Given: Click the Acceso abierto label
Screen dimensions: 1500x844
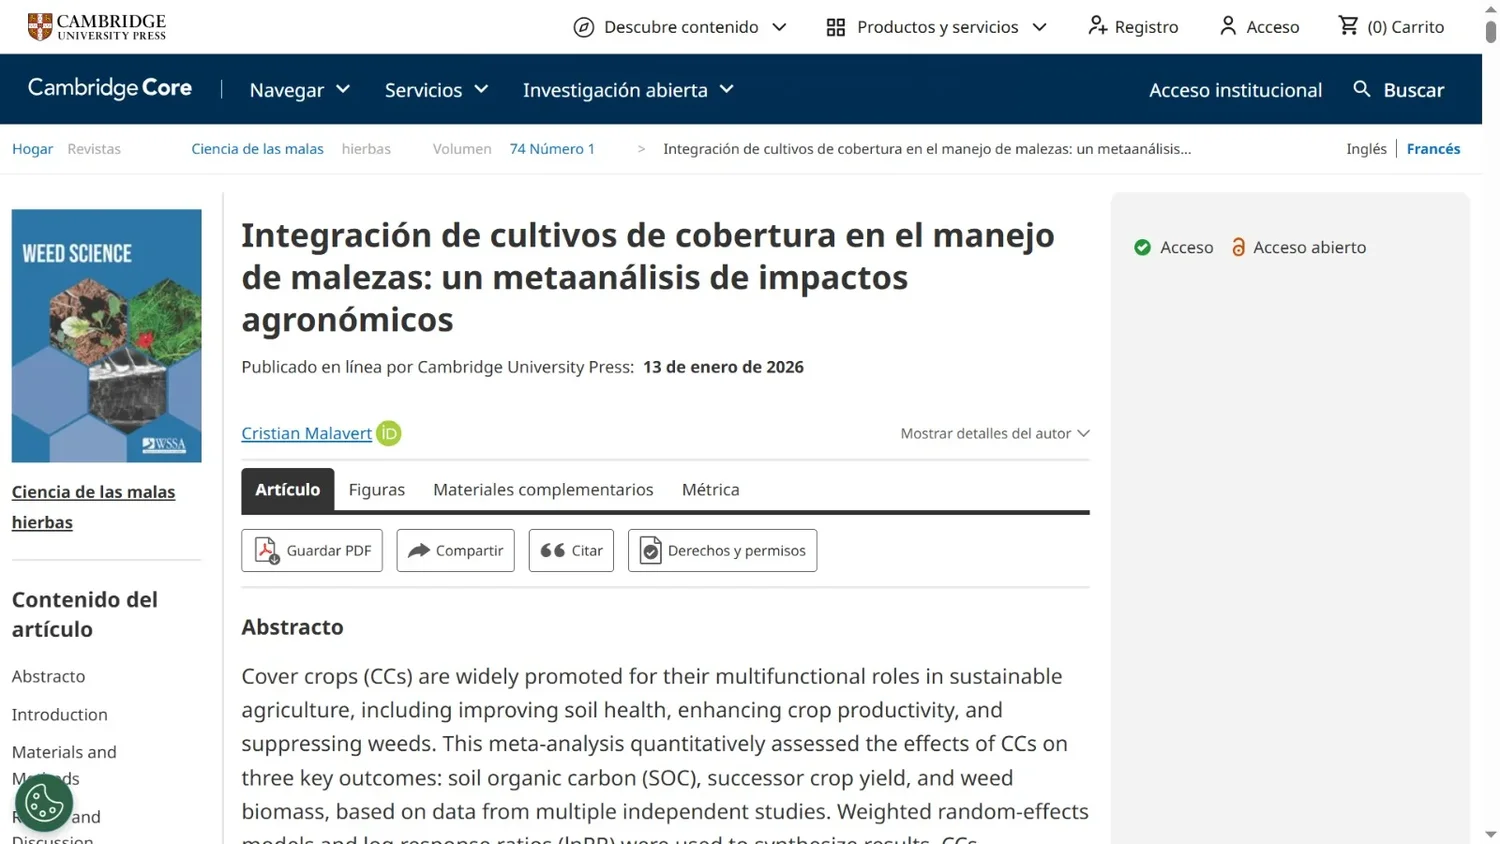Looking at the screenshot, I should (x=1309, y=247).
